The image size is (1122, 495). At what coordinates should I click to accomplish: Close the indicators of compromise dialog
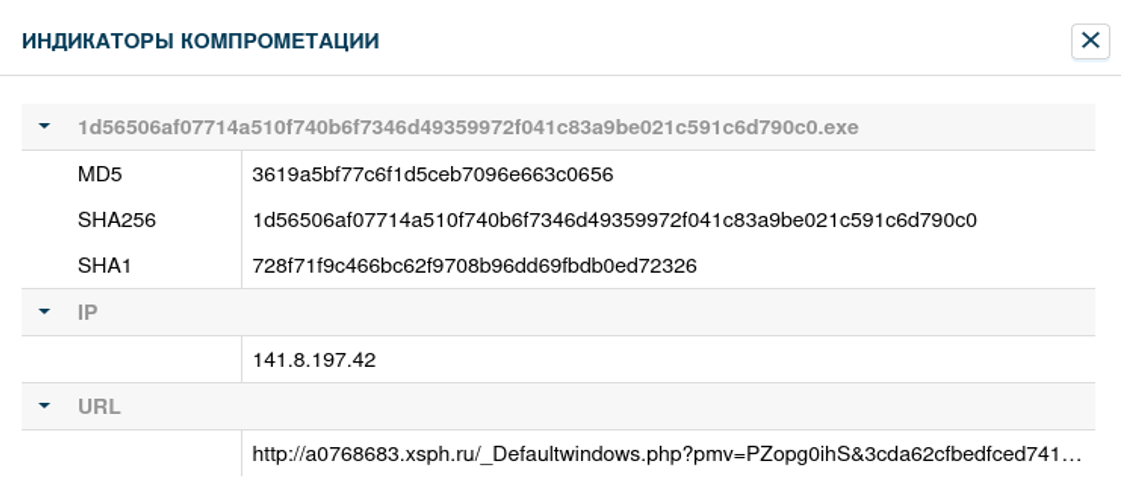coord(1090,41)
